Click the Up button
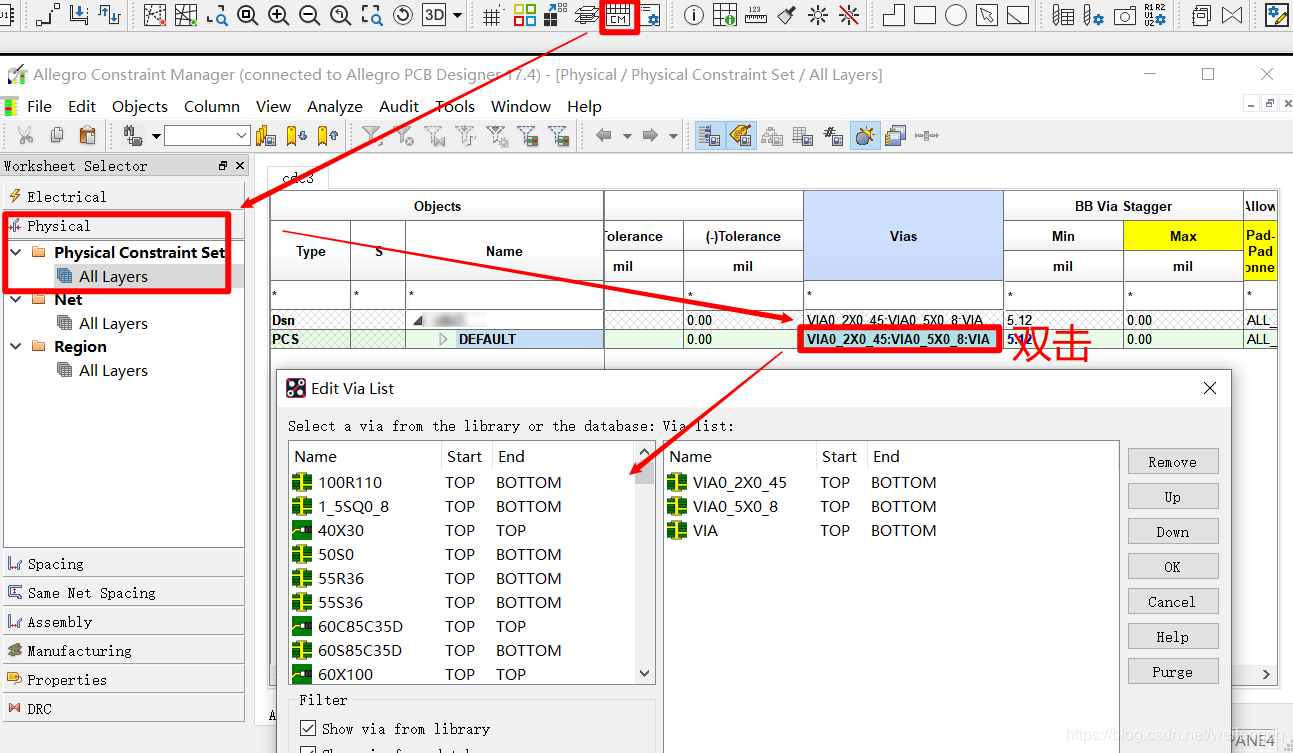 [1173, 497]
